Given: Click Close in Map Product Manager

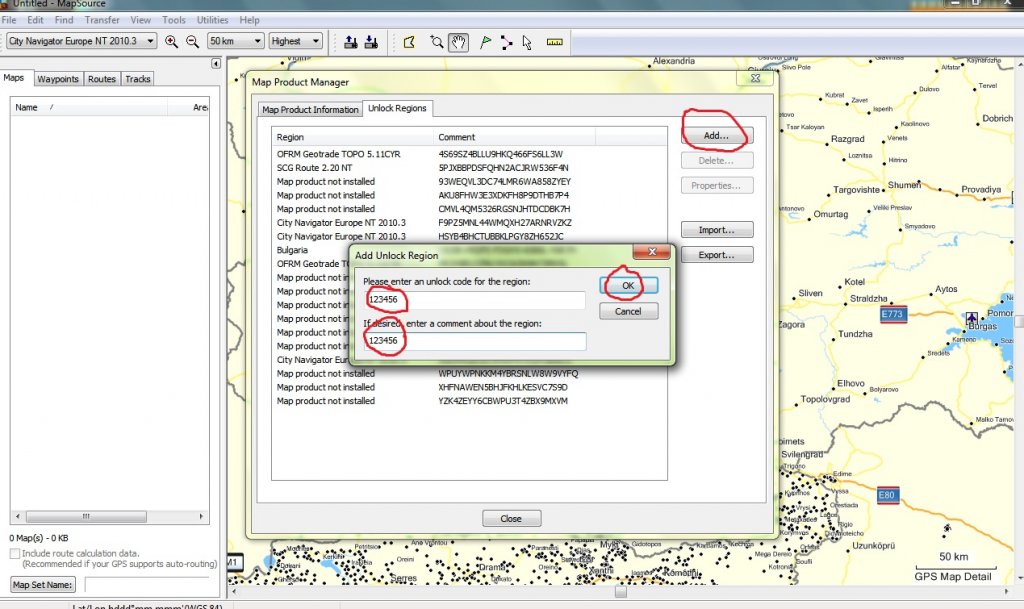Looking at the screenshot, I should 511,518.
